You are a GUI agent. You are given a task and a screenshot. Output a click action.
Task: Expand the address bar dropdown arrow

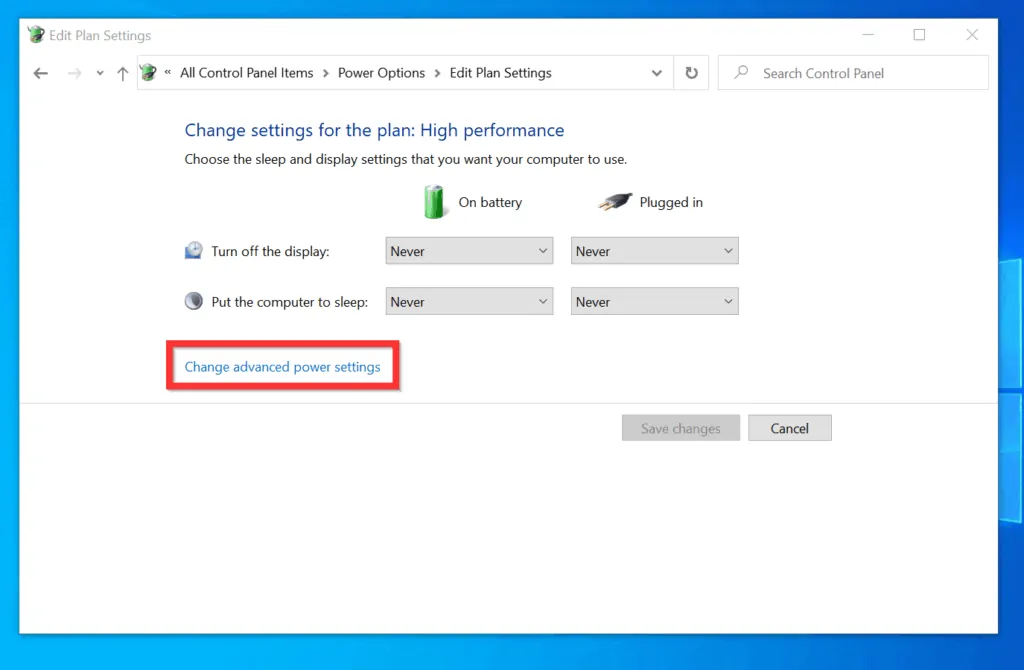[x=656, y=73]
